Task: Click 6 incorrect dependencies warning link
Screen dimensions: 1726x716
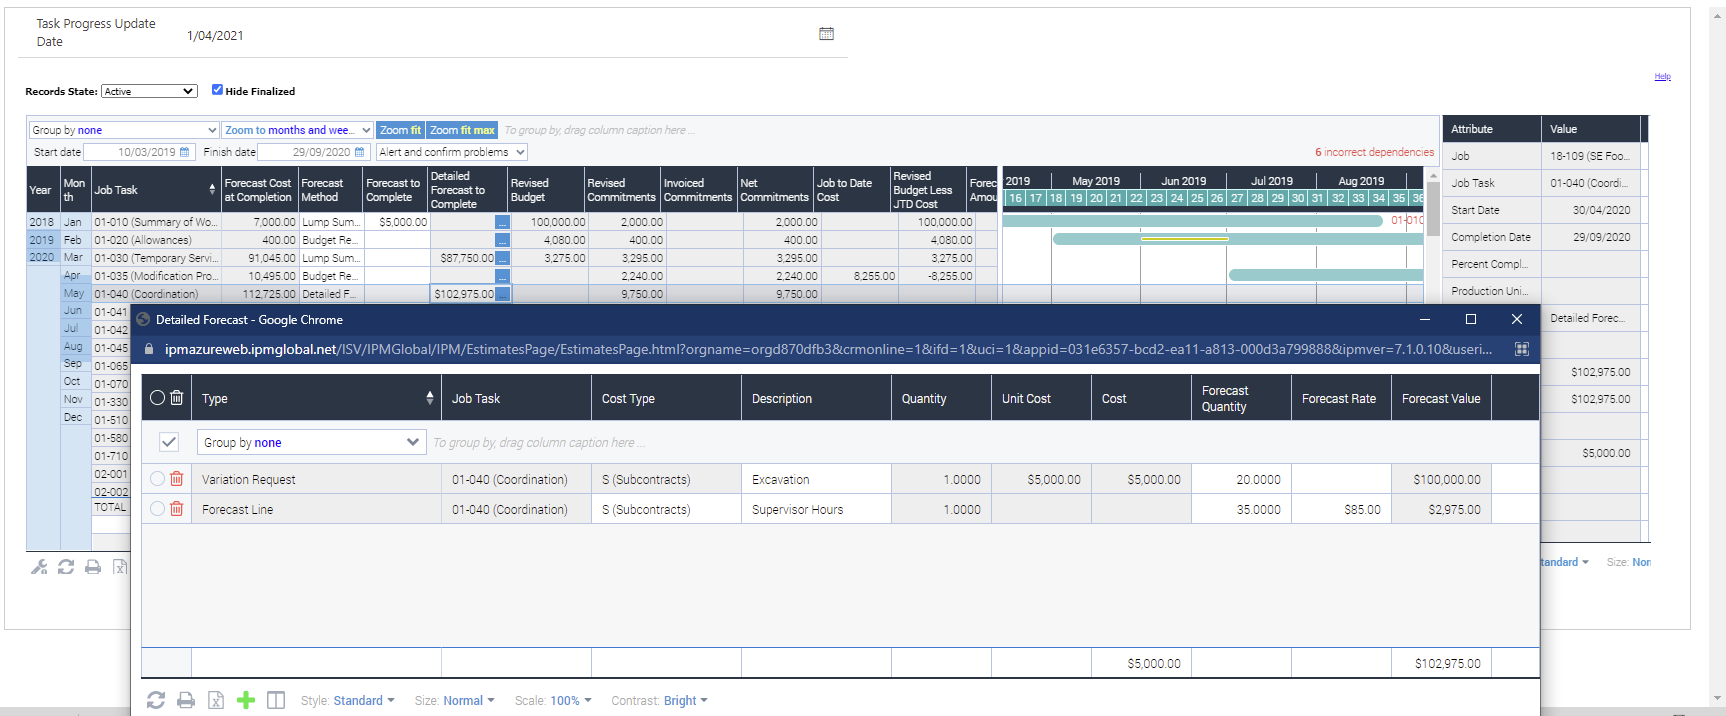Action: pos(1374,152)
